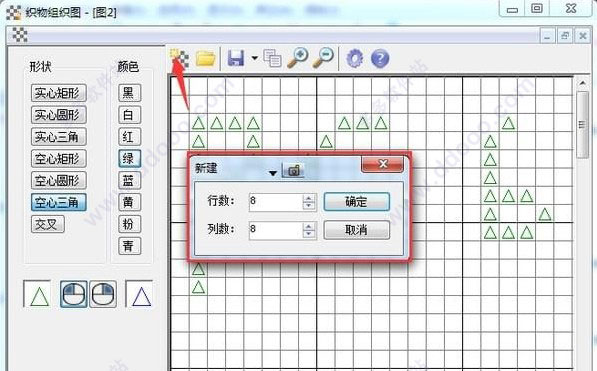Select the 空心三角 shape
Viewport: 597px width, 371px height.
click(59, 202)
